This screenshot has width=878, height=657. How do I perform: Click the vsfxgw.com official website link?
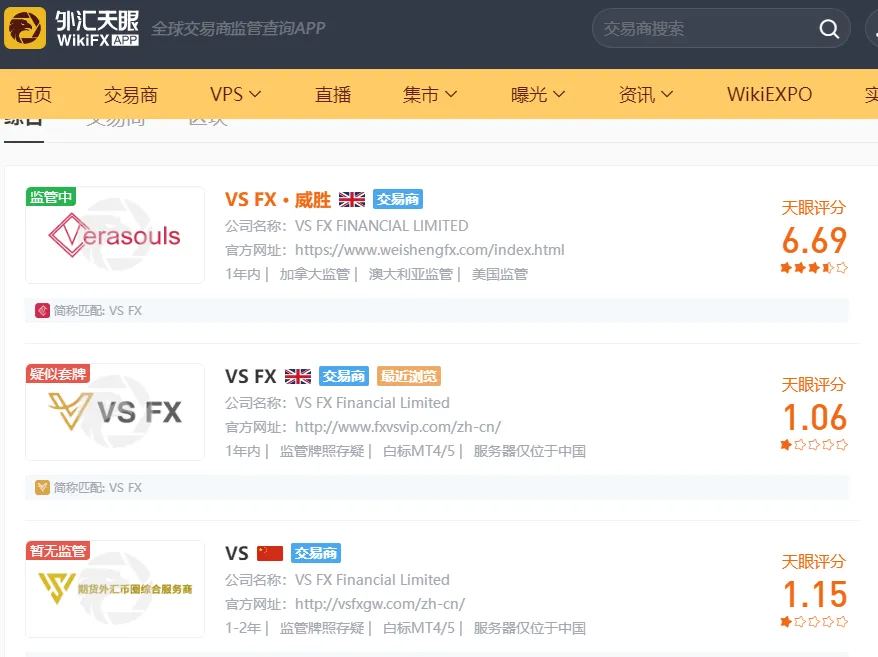[380, 604]
